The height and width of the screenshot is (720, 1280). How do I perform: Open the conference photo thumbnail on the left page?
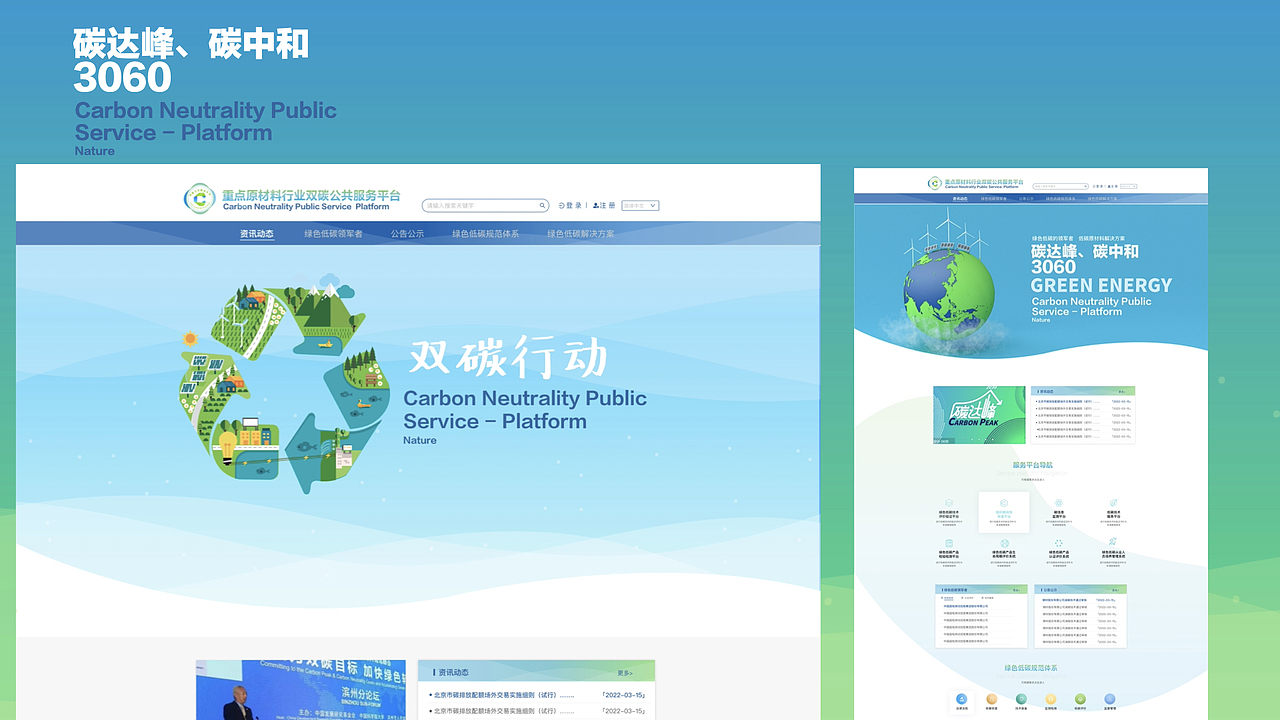coord(301,690)
